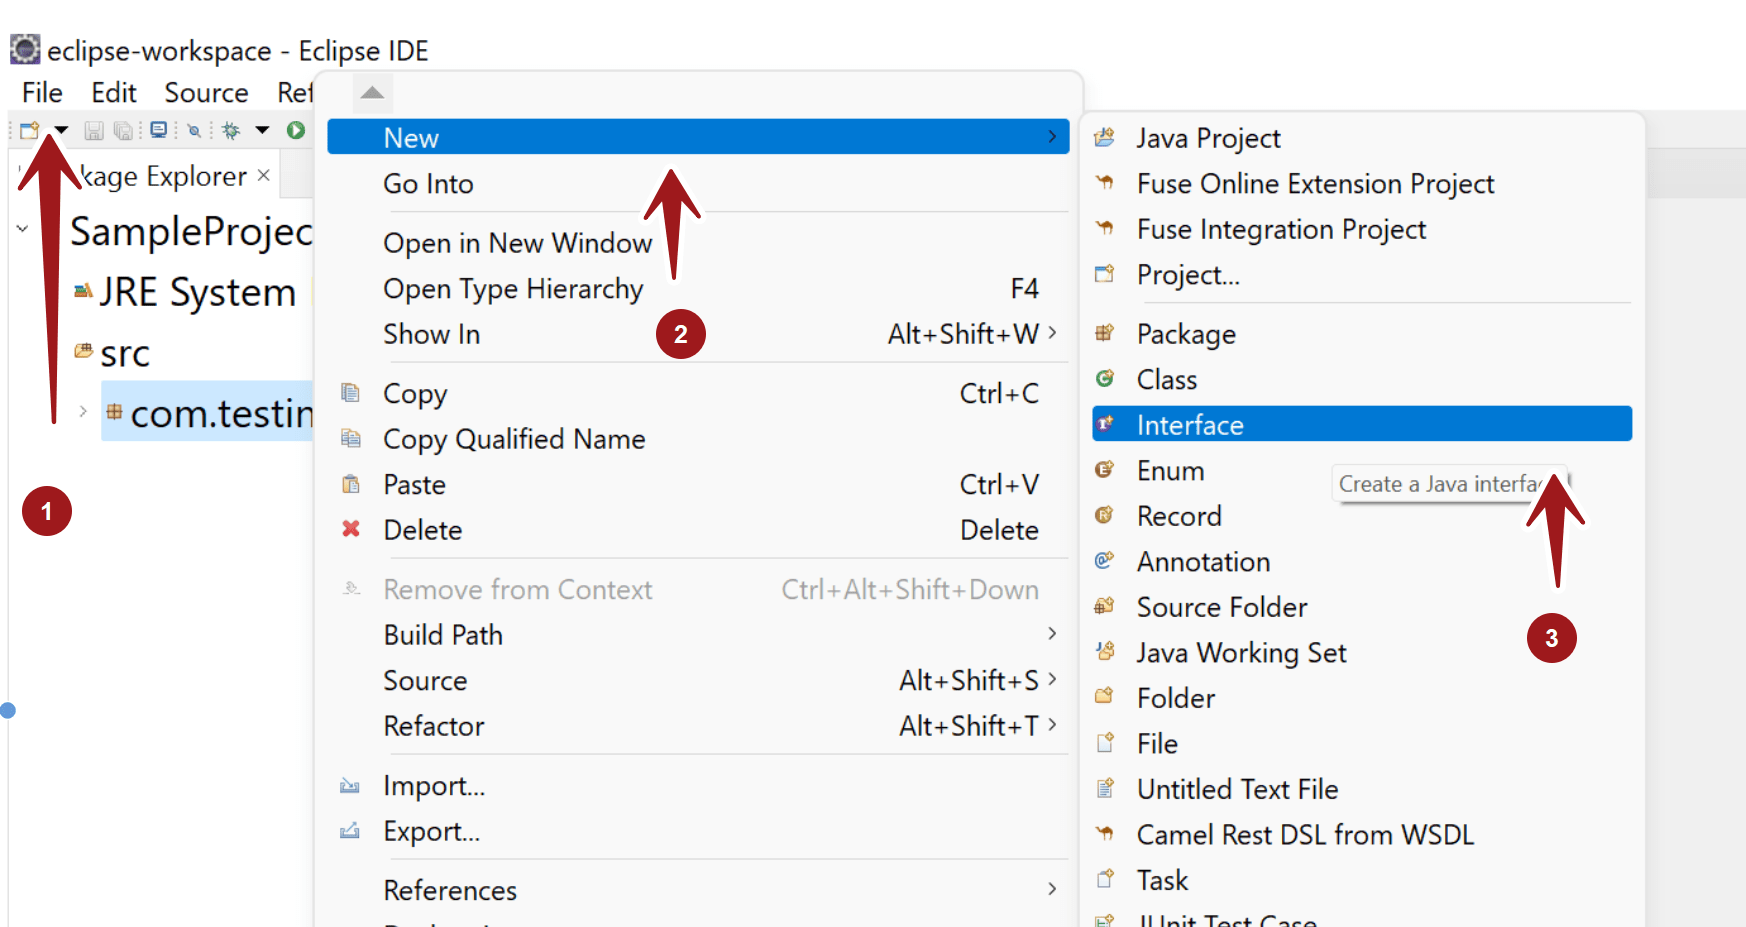Click the Save toolbar icon
Image resolution: width=1746 pixels, height=927 pixels.
click(93, 129)
